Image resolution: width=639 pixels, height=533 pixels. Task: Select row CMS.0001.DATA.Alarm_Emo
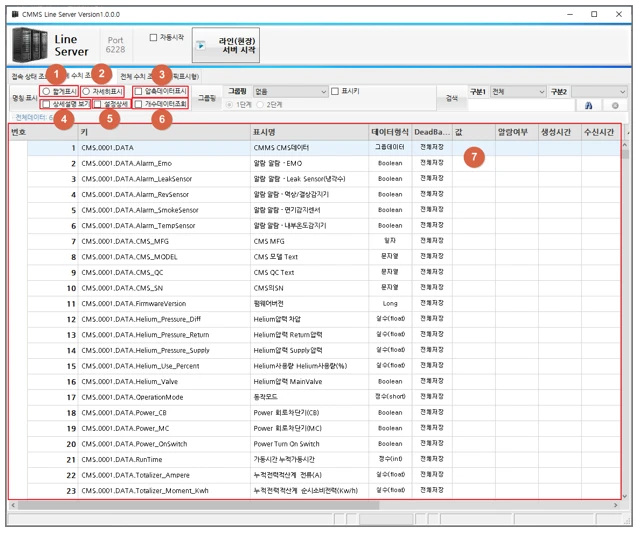point(324,163)
